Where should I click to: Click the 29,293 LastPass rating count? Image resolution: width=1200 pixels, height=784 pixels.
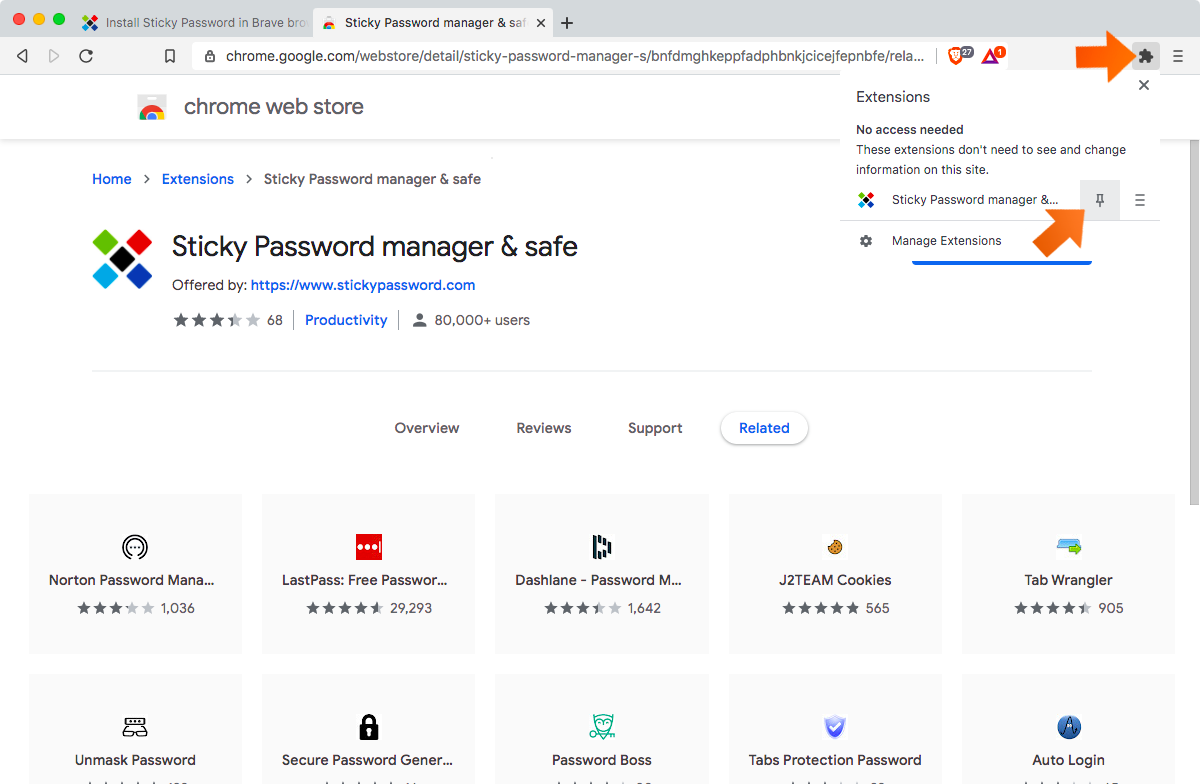point(410,608)
